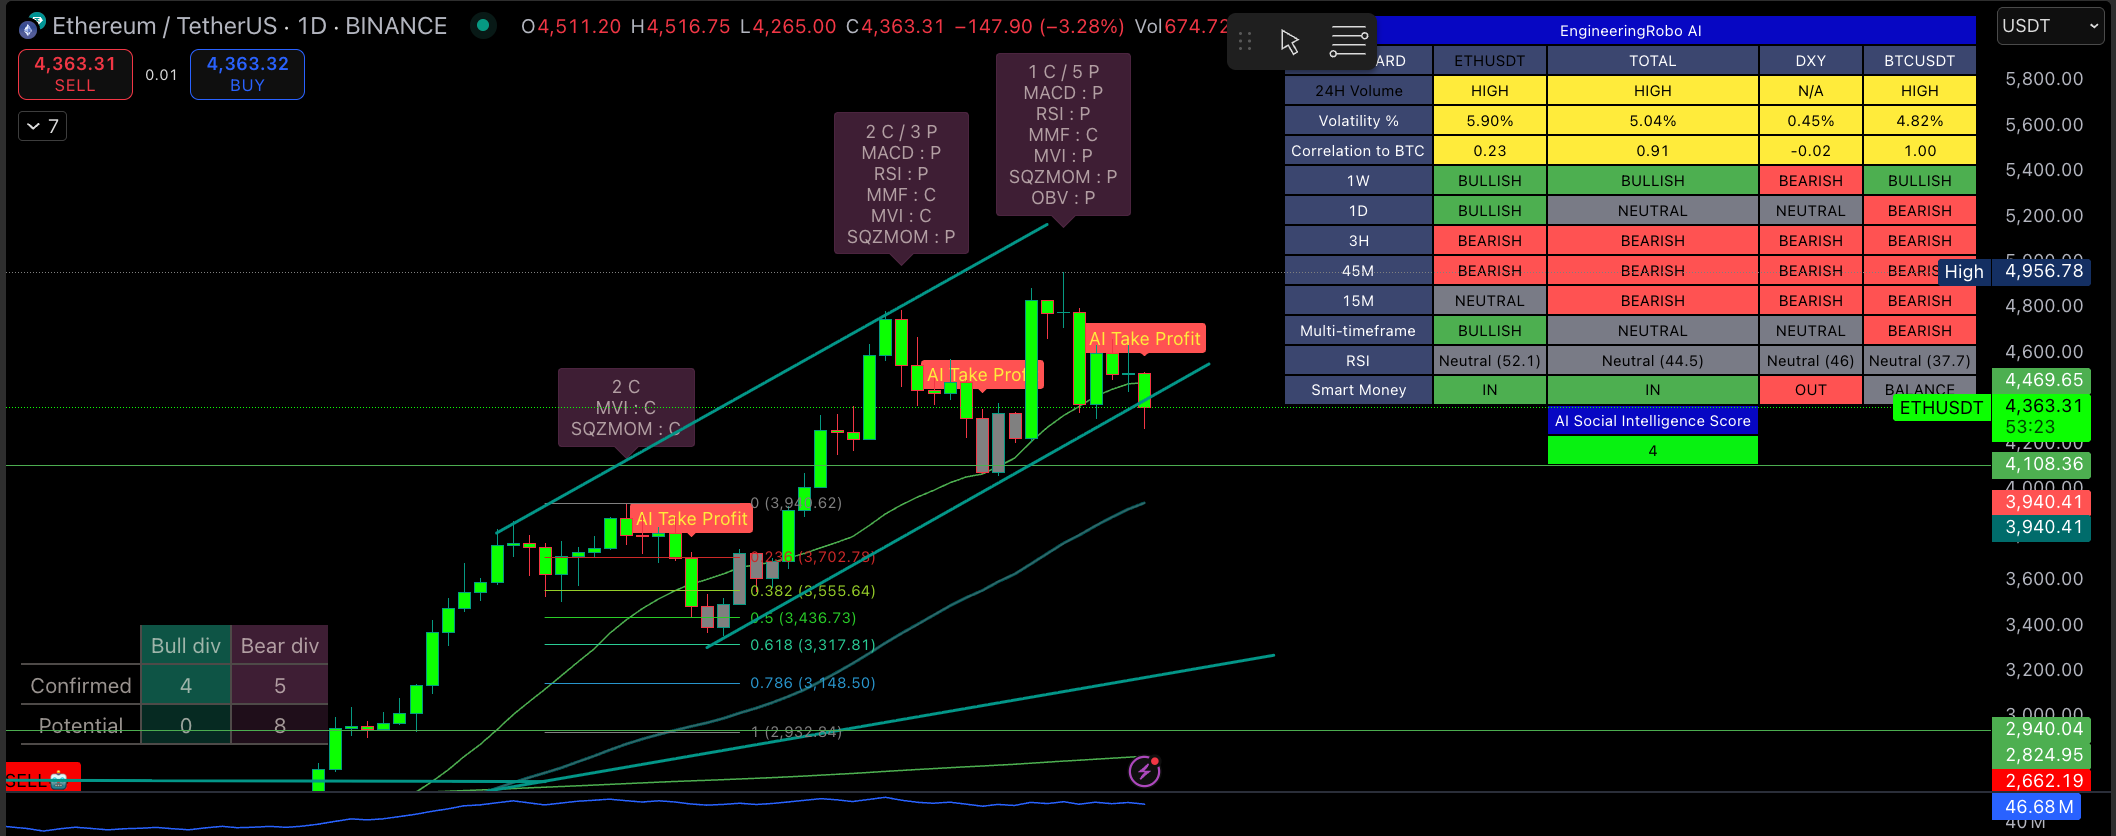Click the 4,108.36 green price label
This screenshot has width=2116, height=836.
[x=2041, y=464]
